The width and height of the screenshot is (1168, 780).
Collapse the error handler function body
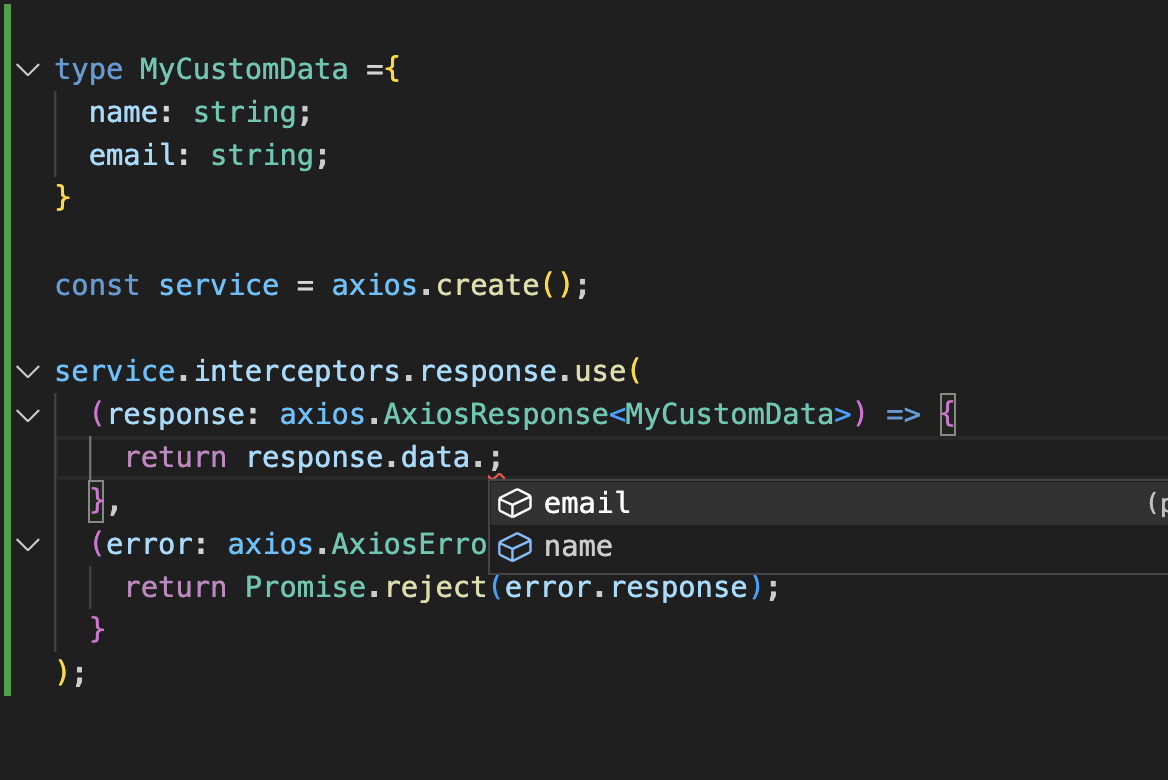tap(27, 543)
